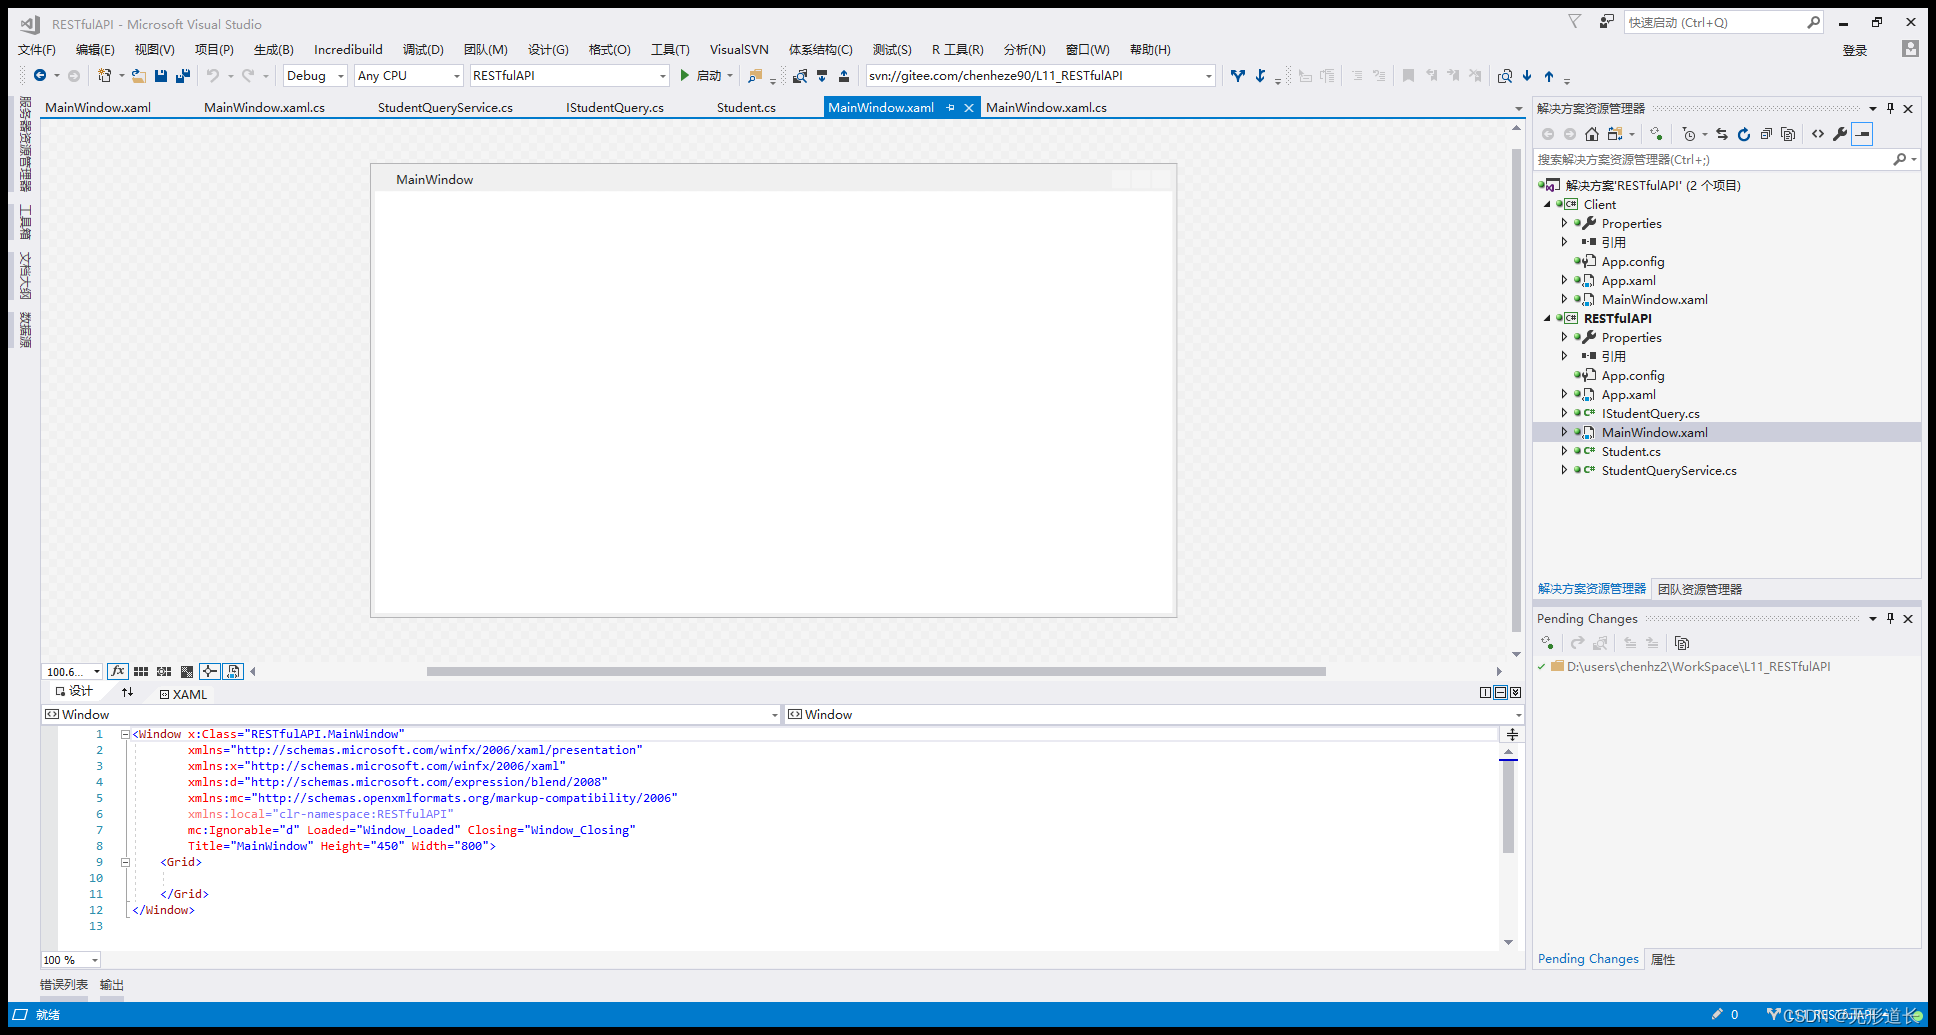Click the Sync with Active Document icon
The height and width of the screenshot is (1035, 1936).
coord(1722,134)
